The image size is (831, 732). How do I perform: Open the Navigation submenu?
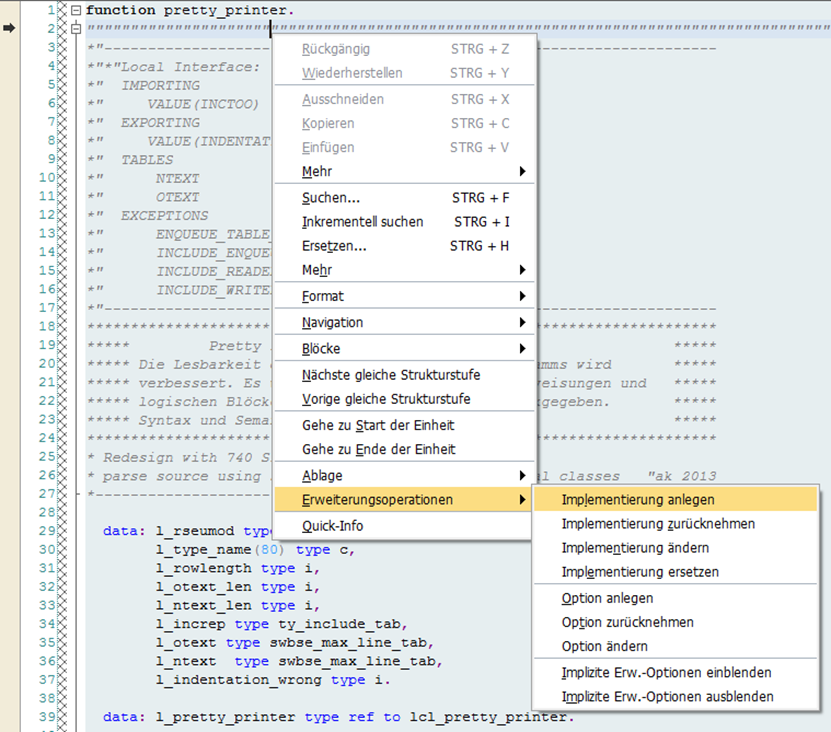405,322
